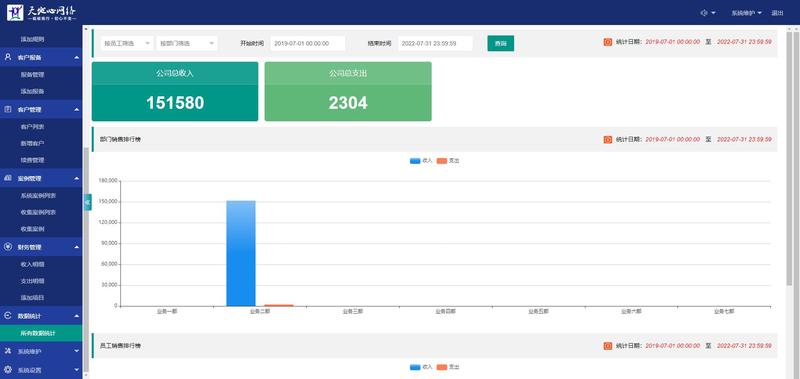Click the 退出 logout link
This screenshot has height=379, width=800.
point(777,13)
